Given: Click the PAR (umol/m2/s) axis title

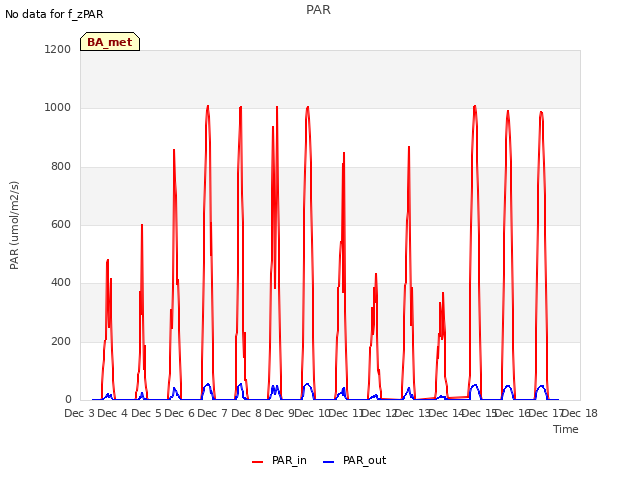Looking at the screenshot, I should tap(14, 225).
